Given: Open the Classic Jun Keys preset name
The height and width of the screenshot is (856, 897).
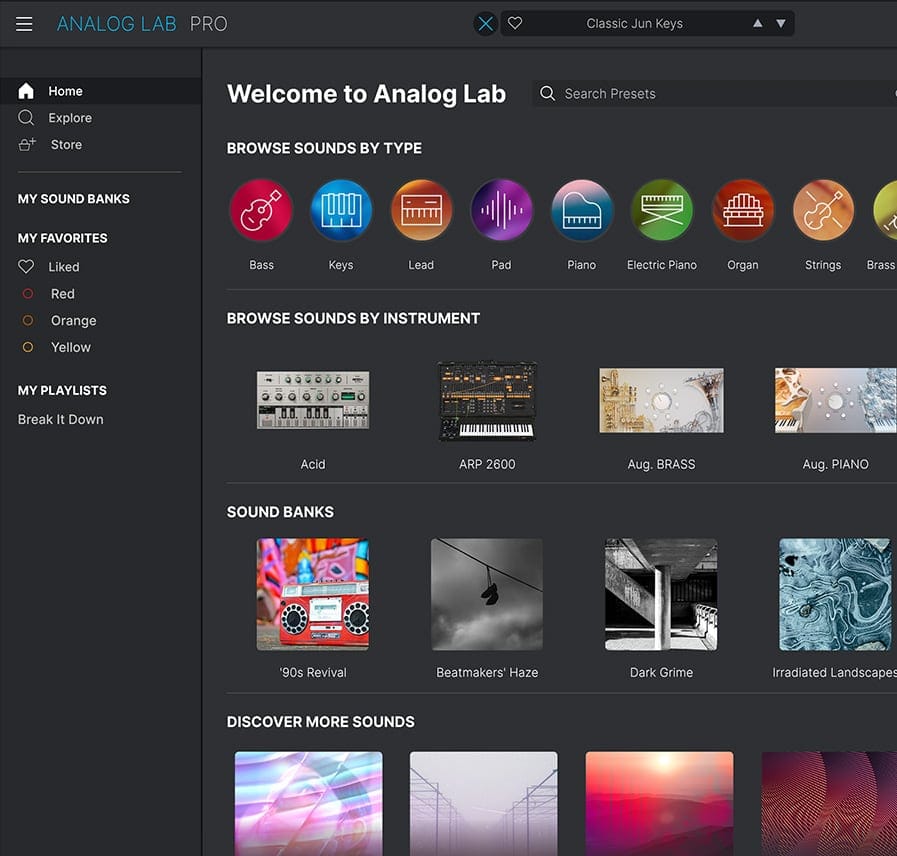Looking at the screenshot, I should click(x=634, y=24).
